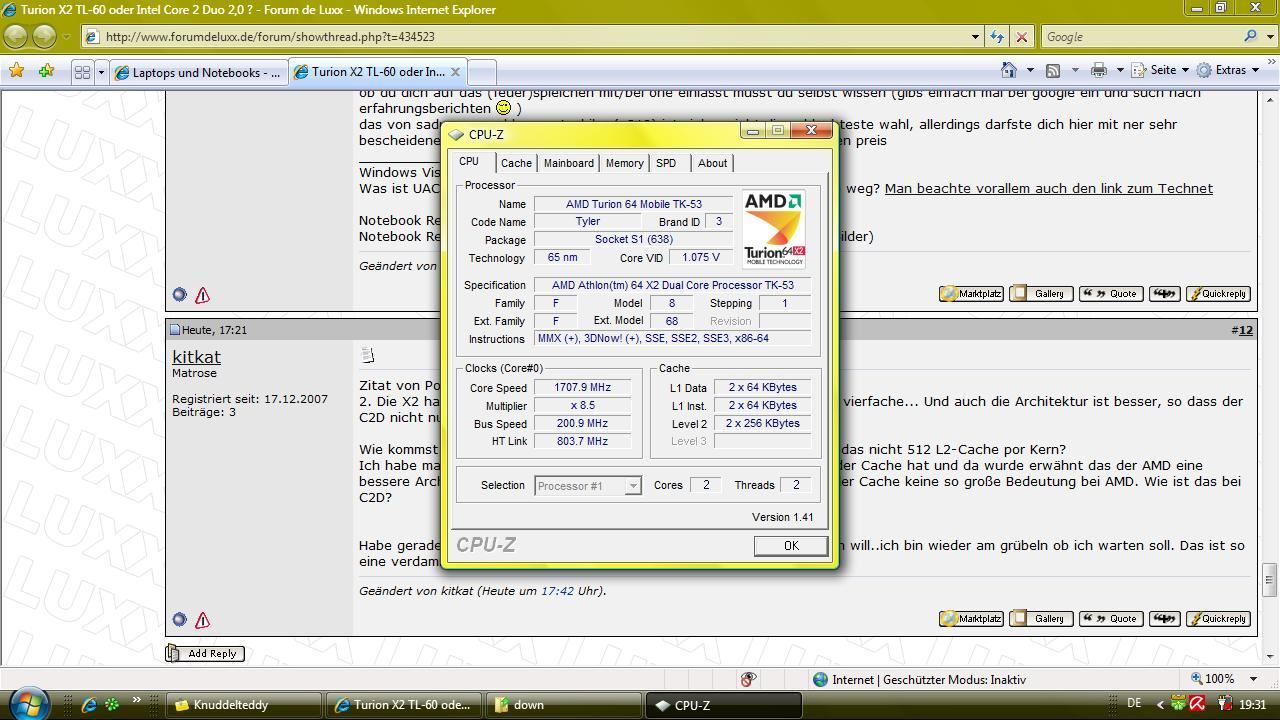
Task: Click the popup blocker icon in the status bar
Action: pos(748,679)
